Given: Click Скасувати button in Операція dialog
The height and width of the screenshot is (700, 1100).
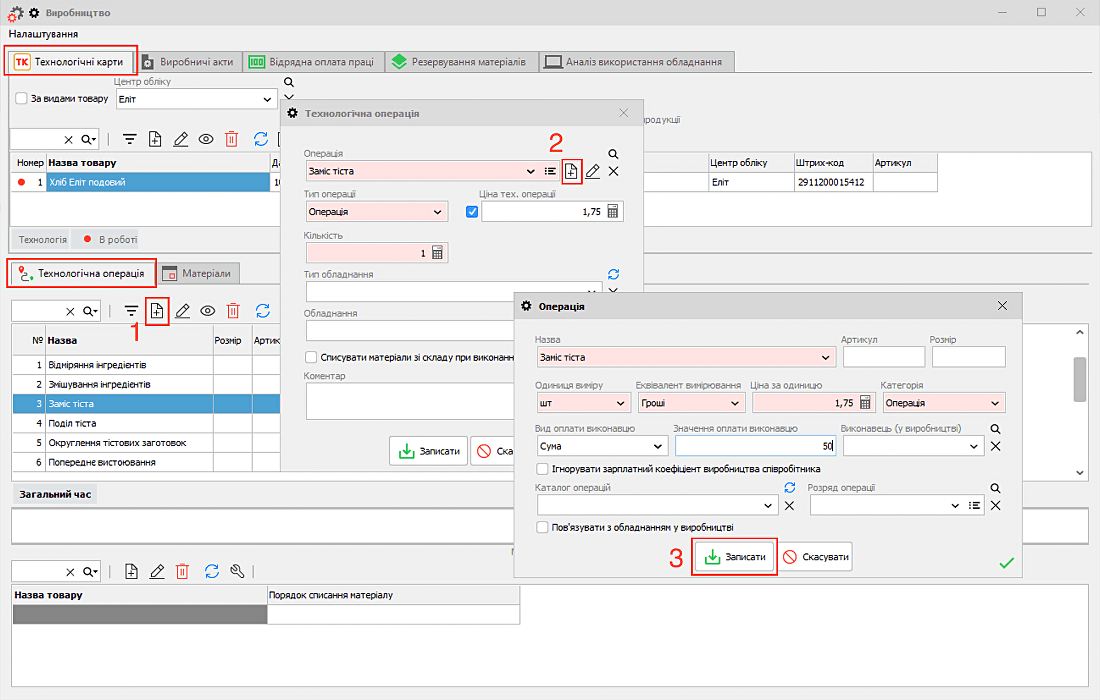Looking at the screenshot, I should click(x=815, y=557).
